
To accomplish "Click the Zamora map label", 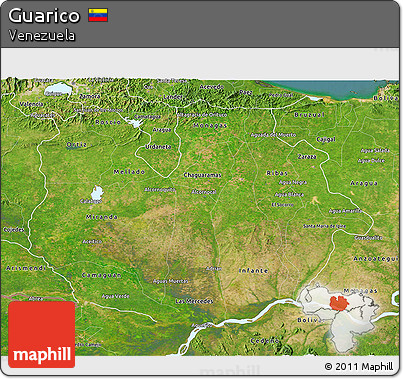I will [90, 96].
